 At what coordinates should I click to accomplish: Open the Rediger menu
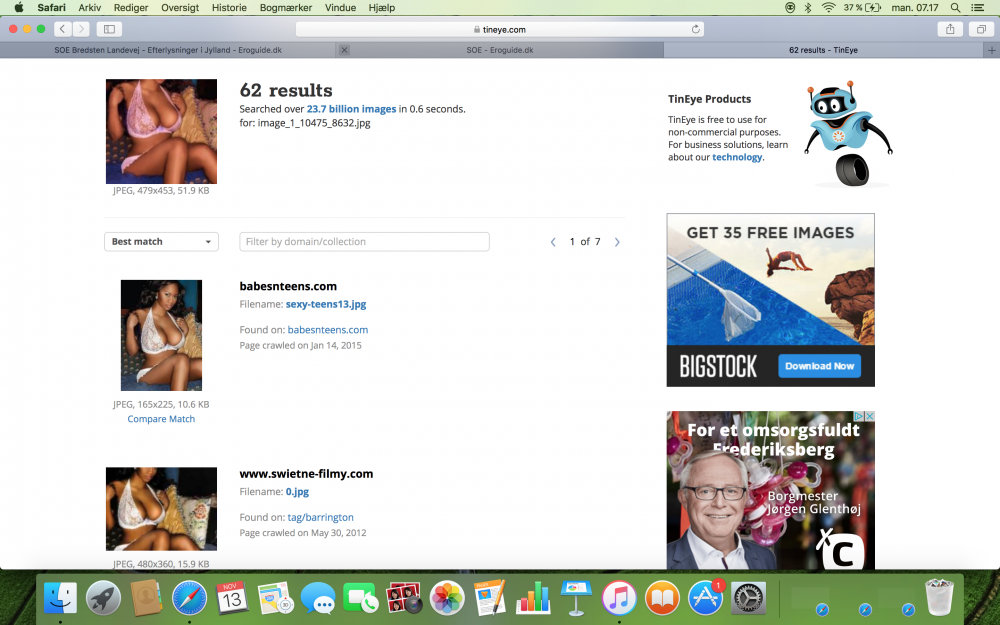[131, 8]
